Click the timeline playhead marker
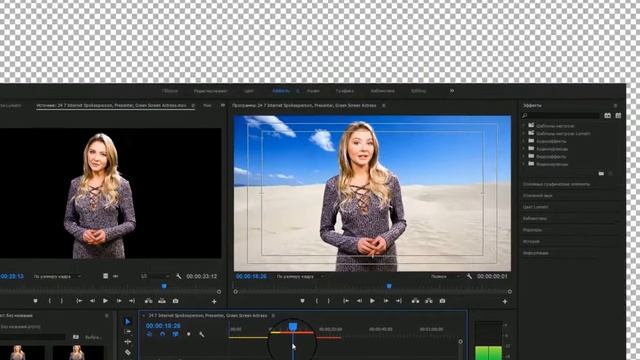This screenshot has width=640, height=360. 293,327
